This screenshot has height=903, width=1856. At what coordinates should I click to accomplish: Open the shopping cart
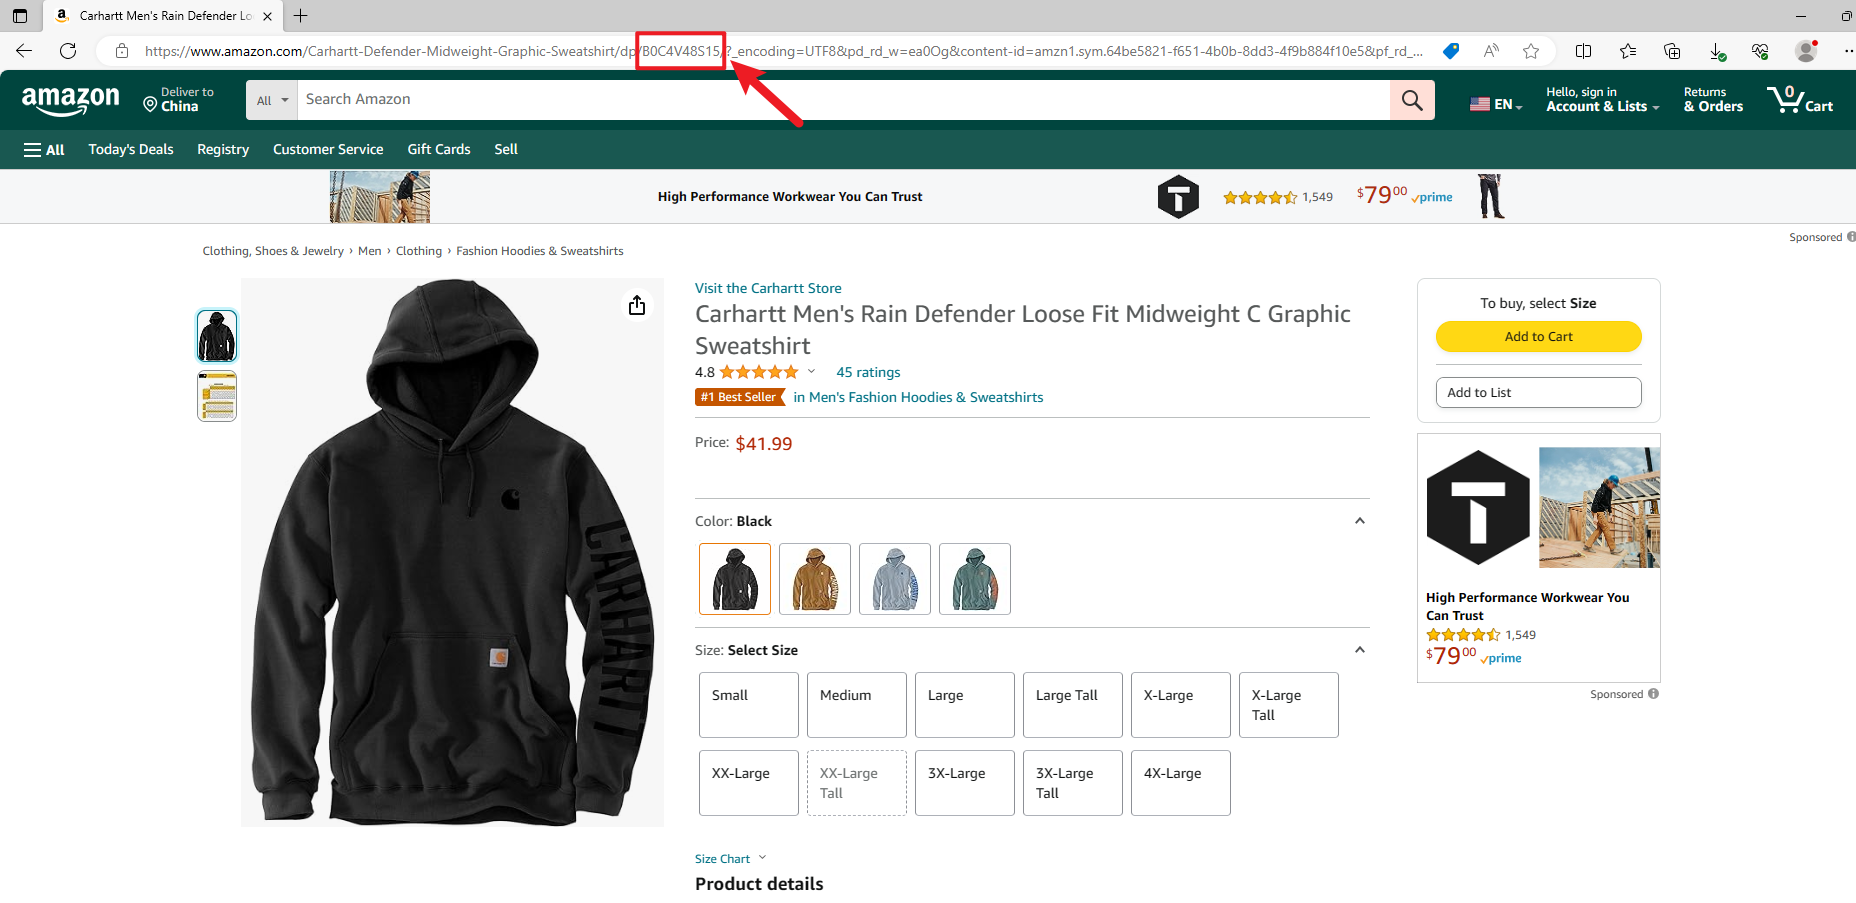pos(1800,100)
